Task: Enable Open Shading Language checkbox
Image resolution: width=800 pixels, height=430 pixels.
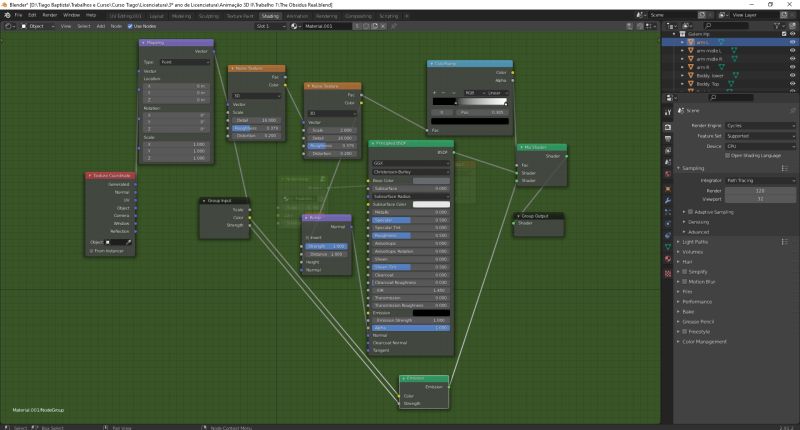Action: tap(727, 156)
